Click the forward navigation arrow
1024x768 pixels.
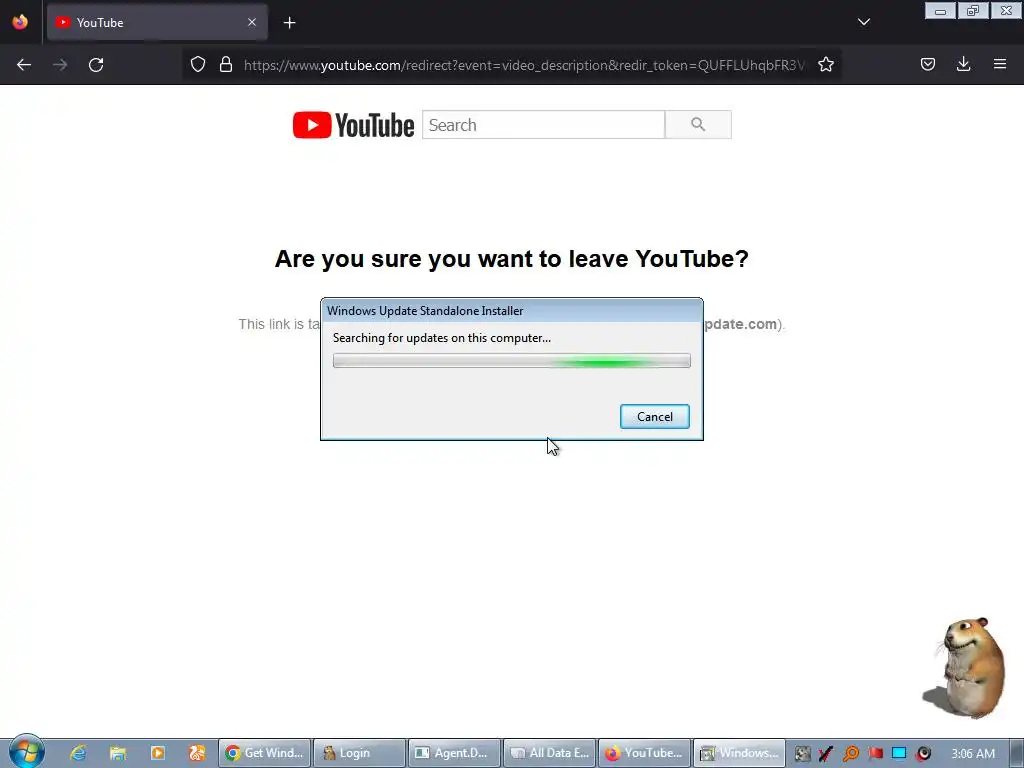tap(60, 65)
